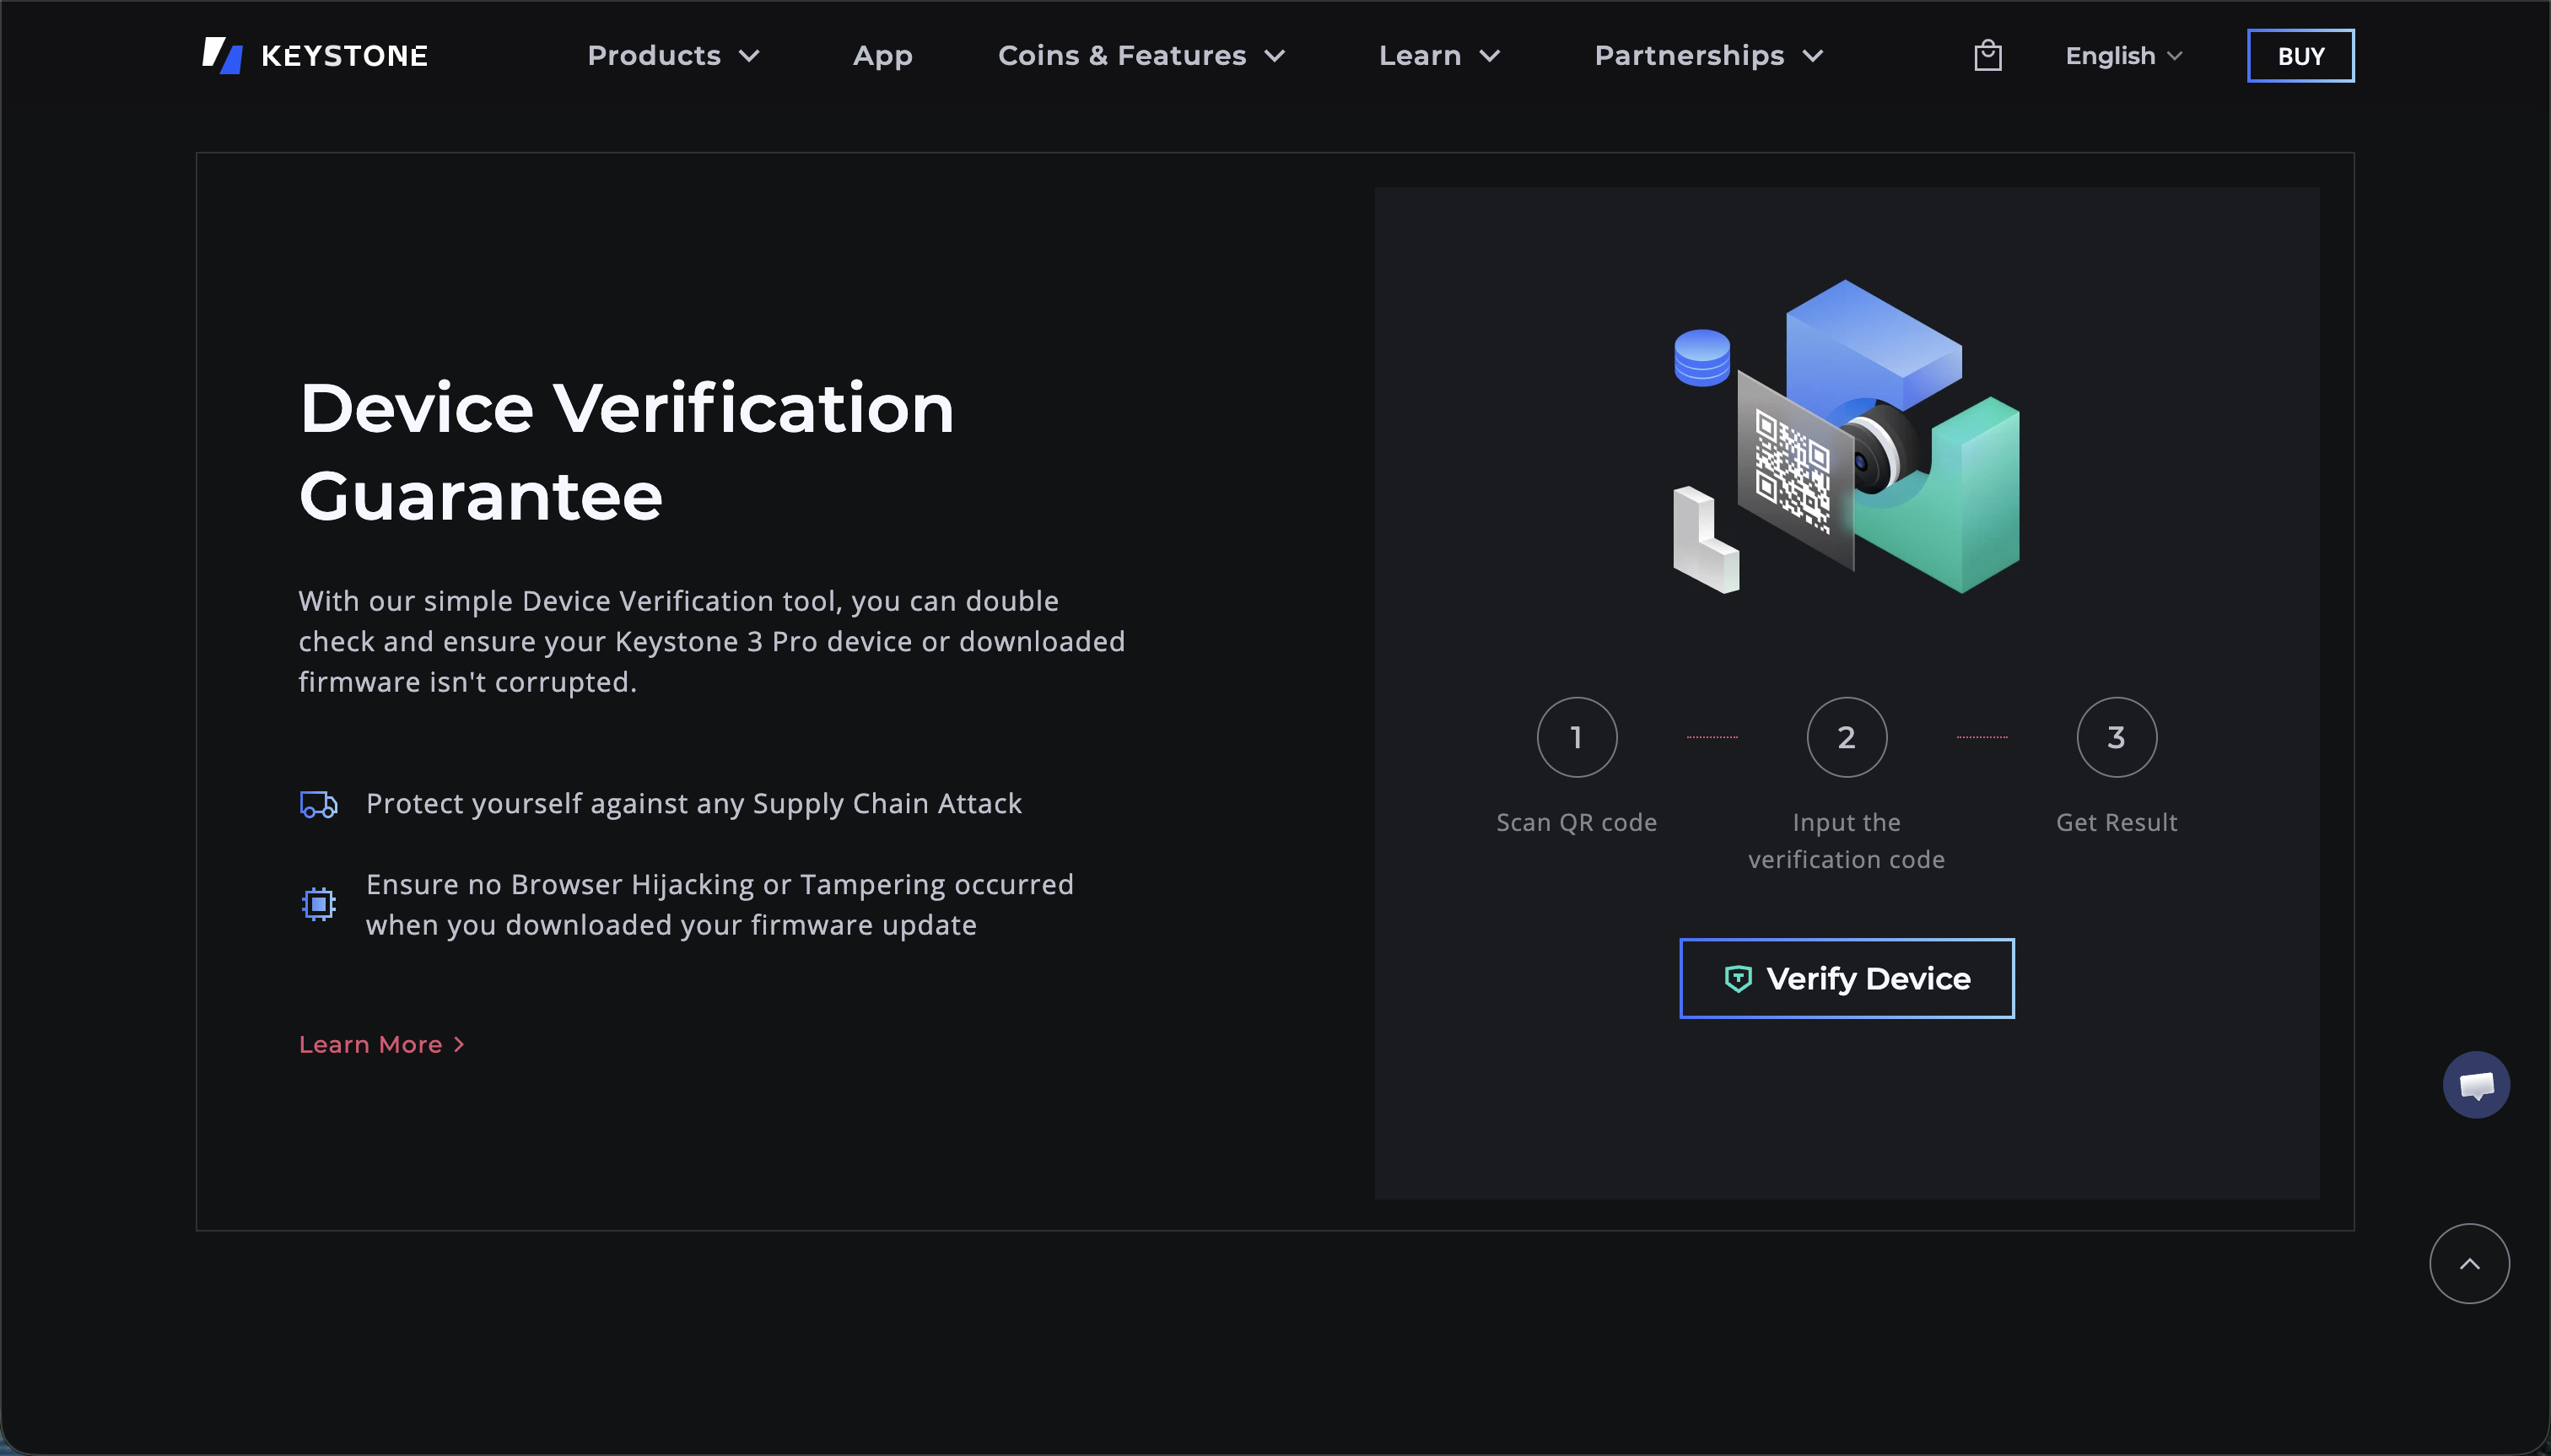Open the English language selector
This screenshot has width=2551, height=1456.
coord(2123,55)
